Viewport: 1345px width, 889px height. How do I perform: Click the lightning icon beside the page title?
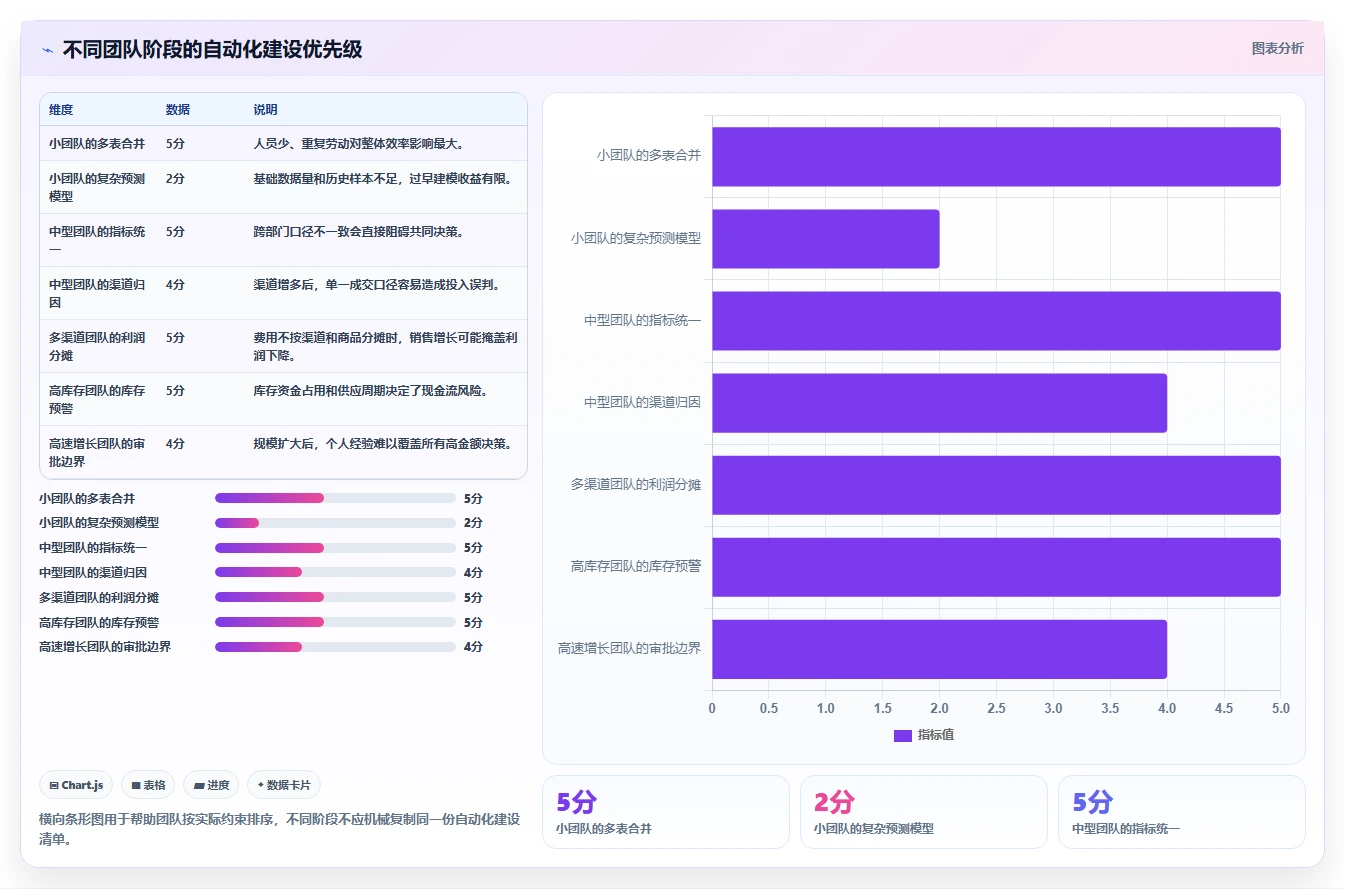pyautogui.click(x=47, y=50)
